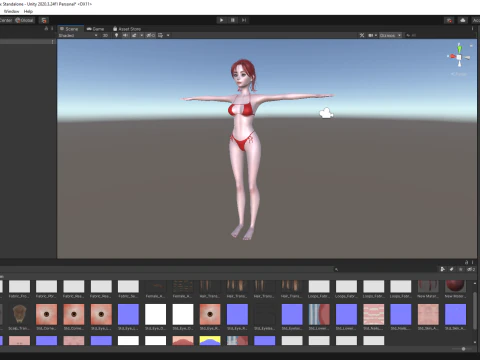Open the Window menu

(x=11, y=11)
